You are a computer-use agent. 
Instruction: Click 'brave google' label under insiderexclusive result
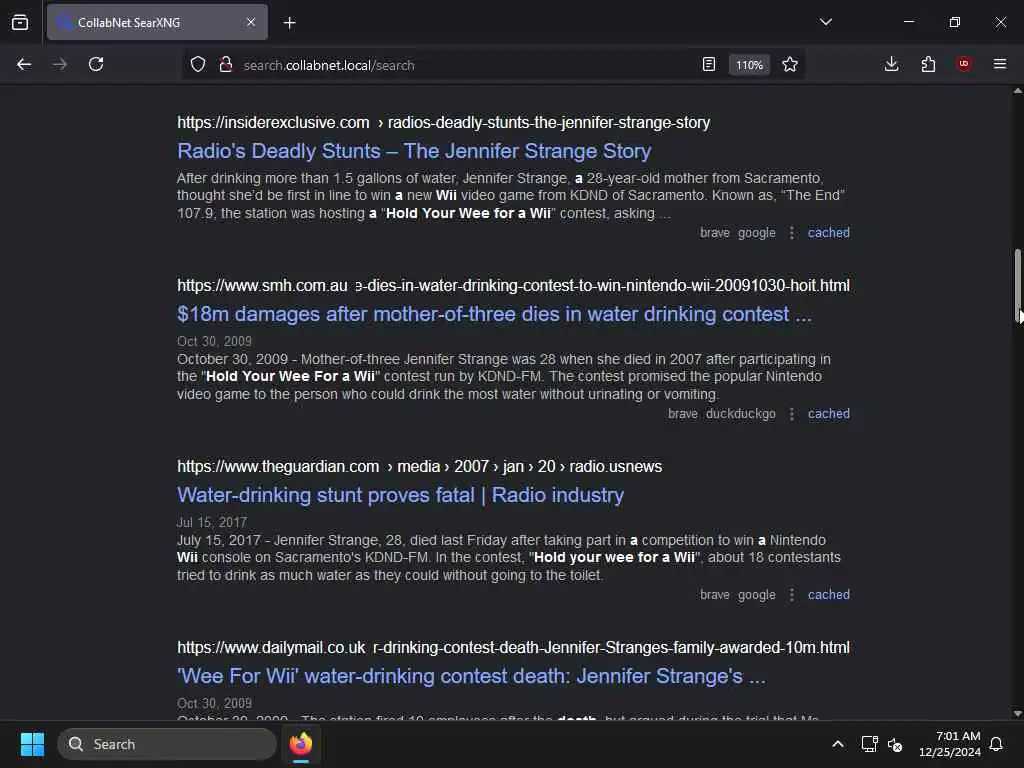coord(738,232)
